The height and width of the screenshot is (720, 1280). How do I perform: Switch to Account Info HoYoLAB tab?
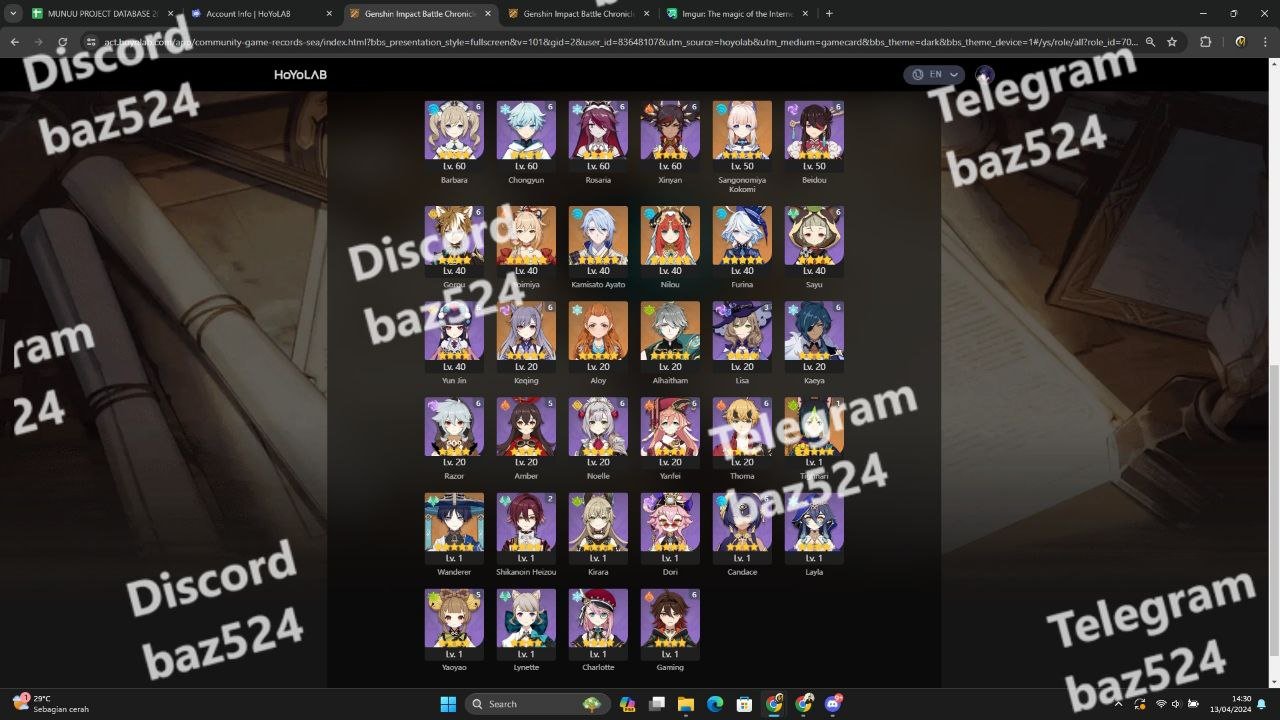[262, 14]
